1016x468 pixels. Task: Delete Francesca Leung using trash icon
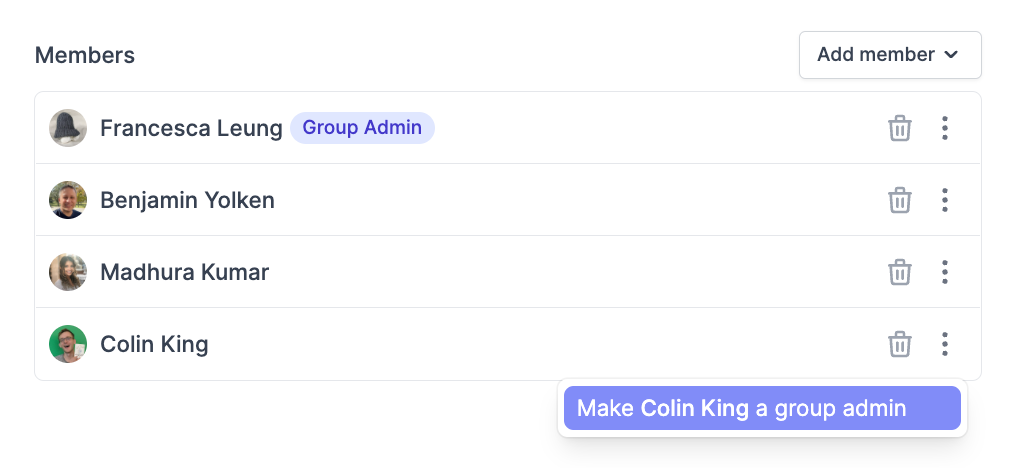tap(899, 128)
